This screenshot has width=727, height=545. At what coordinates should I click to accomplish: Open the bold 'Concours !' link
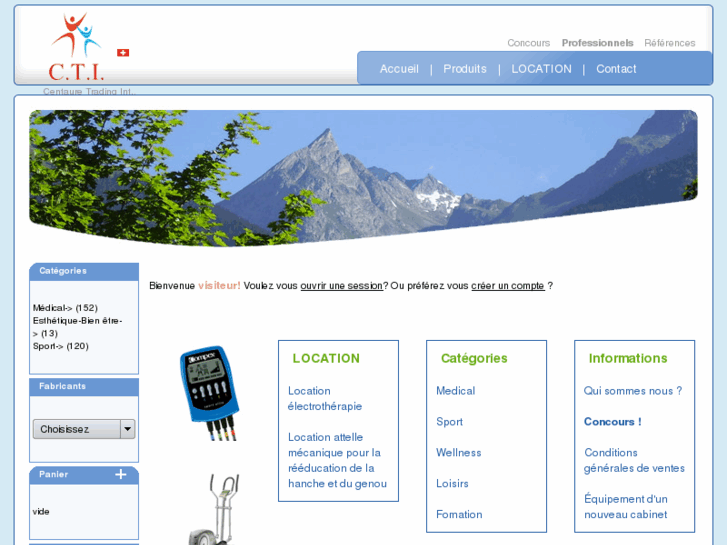[612, 422]
